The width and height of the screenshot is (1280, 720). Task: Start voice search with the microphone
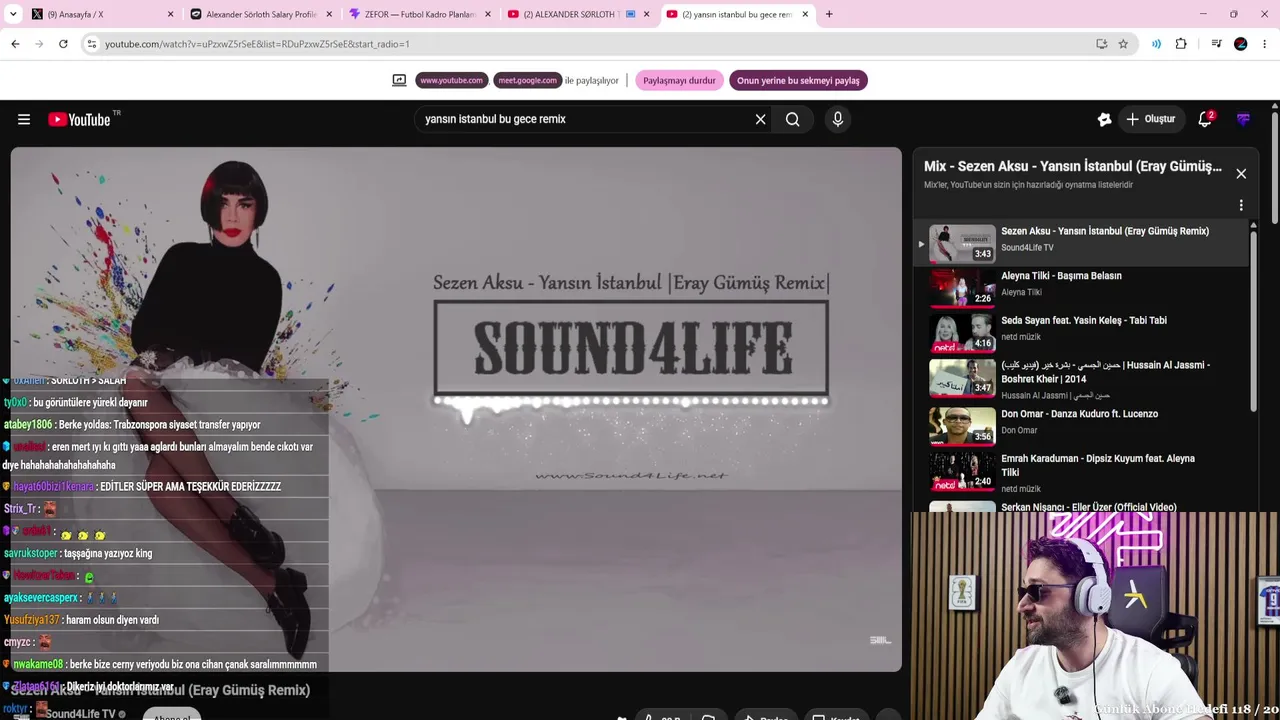[x=838, y=119]
